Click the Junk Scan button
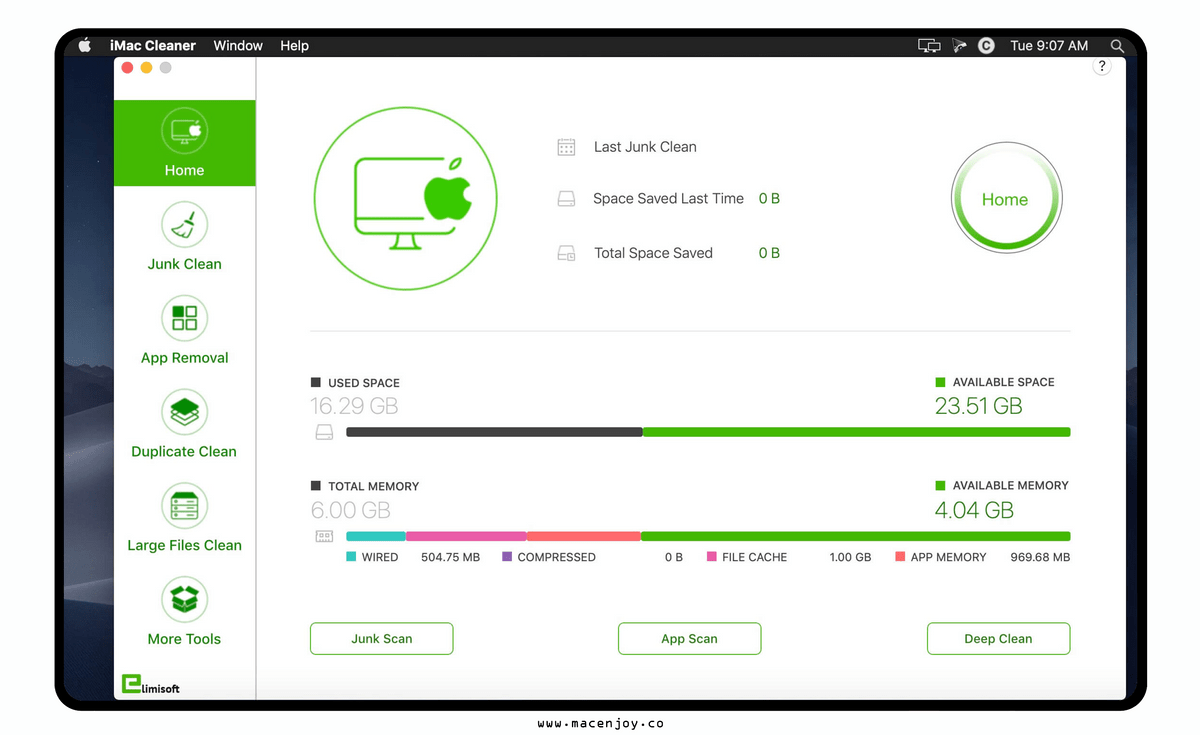Viewport: 1200px width, 735px height. click(x=382, y=639)
